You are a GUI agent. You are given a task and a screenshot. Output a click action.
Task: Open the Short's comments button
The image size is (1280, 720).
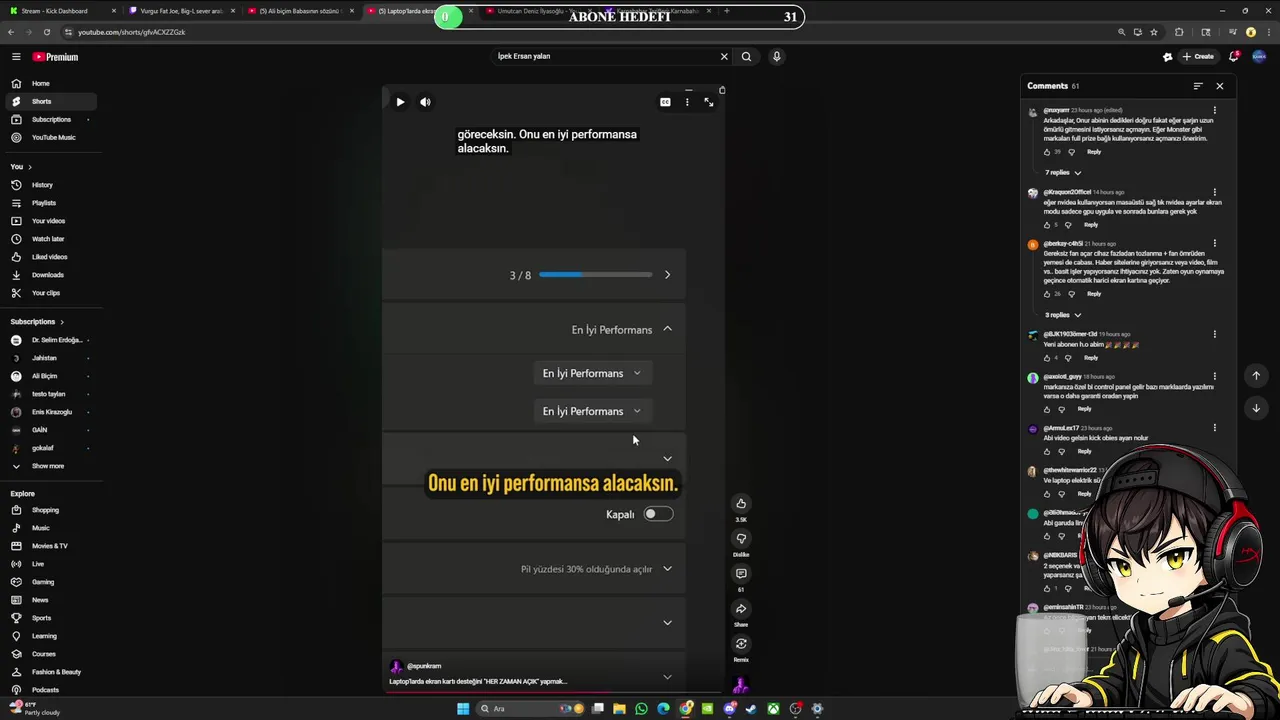point(741,573)
